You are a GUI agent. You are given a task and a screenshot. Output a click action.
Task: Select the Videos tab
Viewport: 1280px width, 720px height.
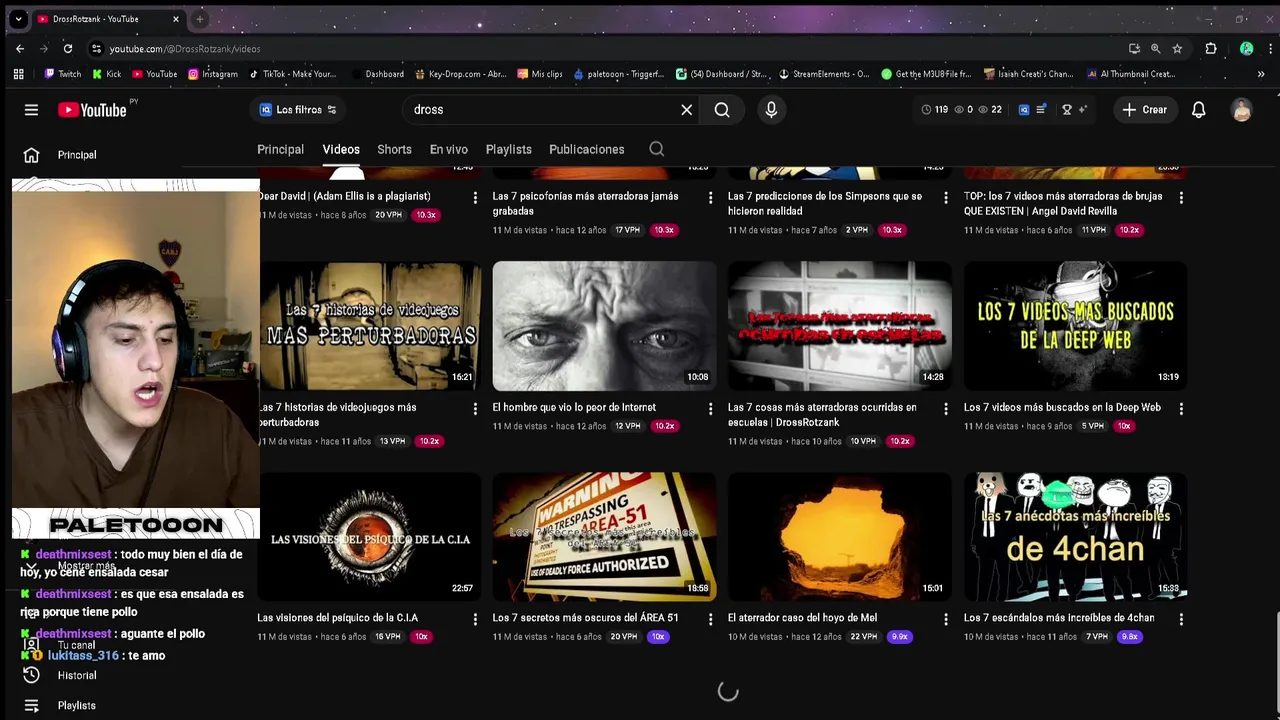[341, 149]
